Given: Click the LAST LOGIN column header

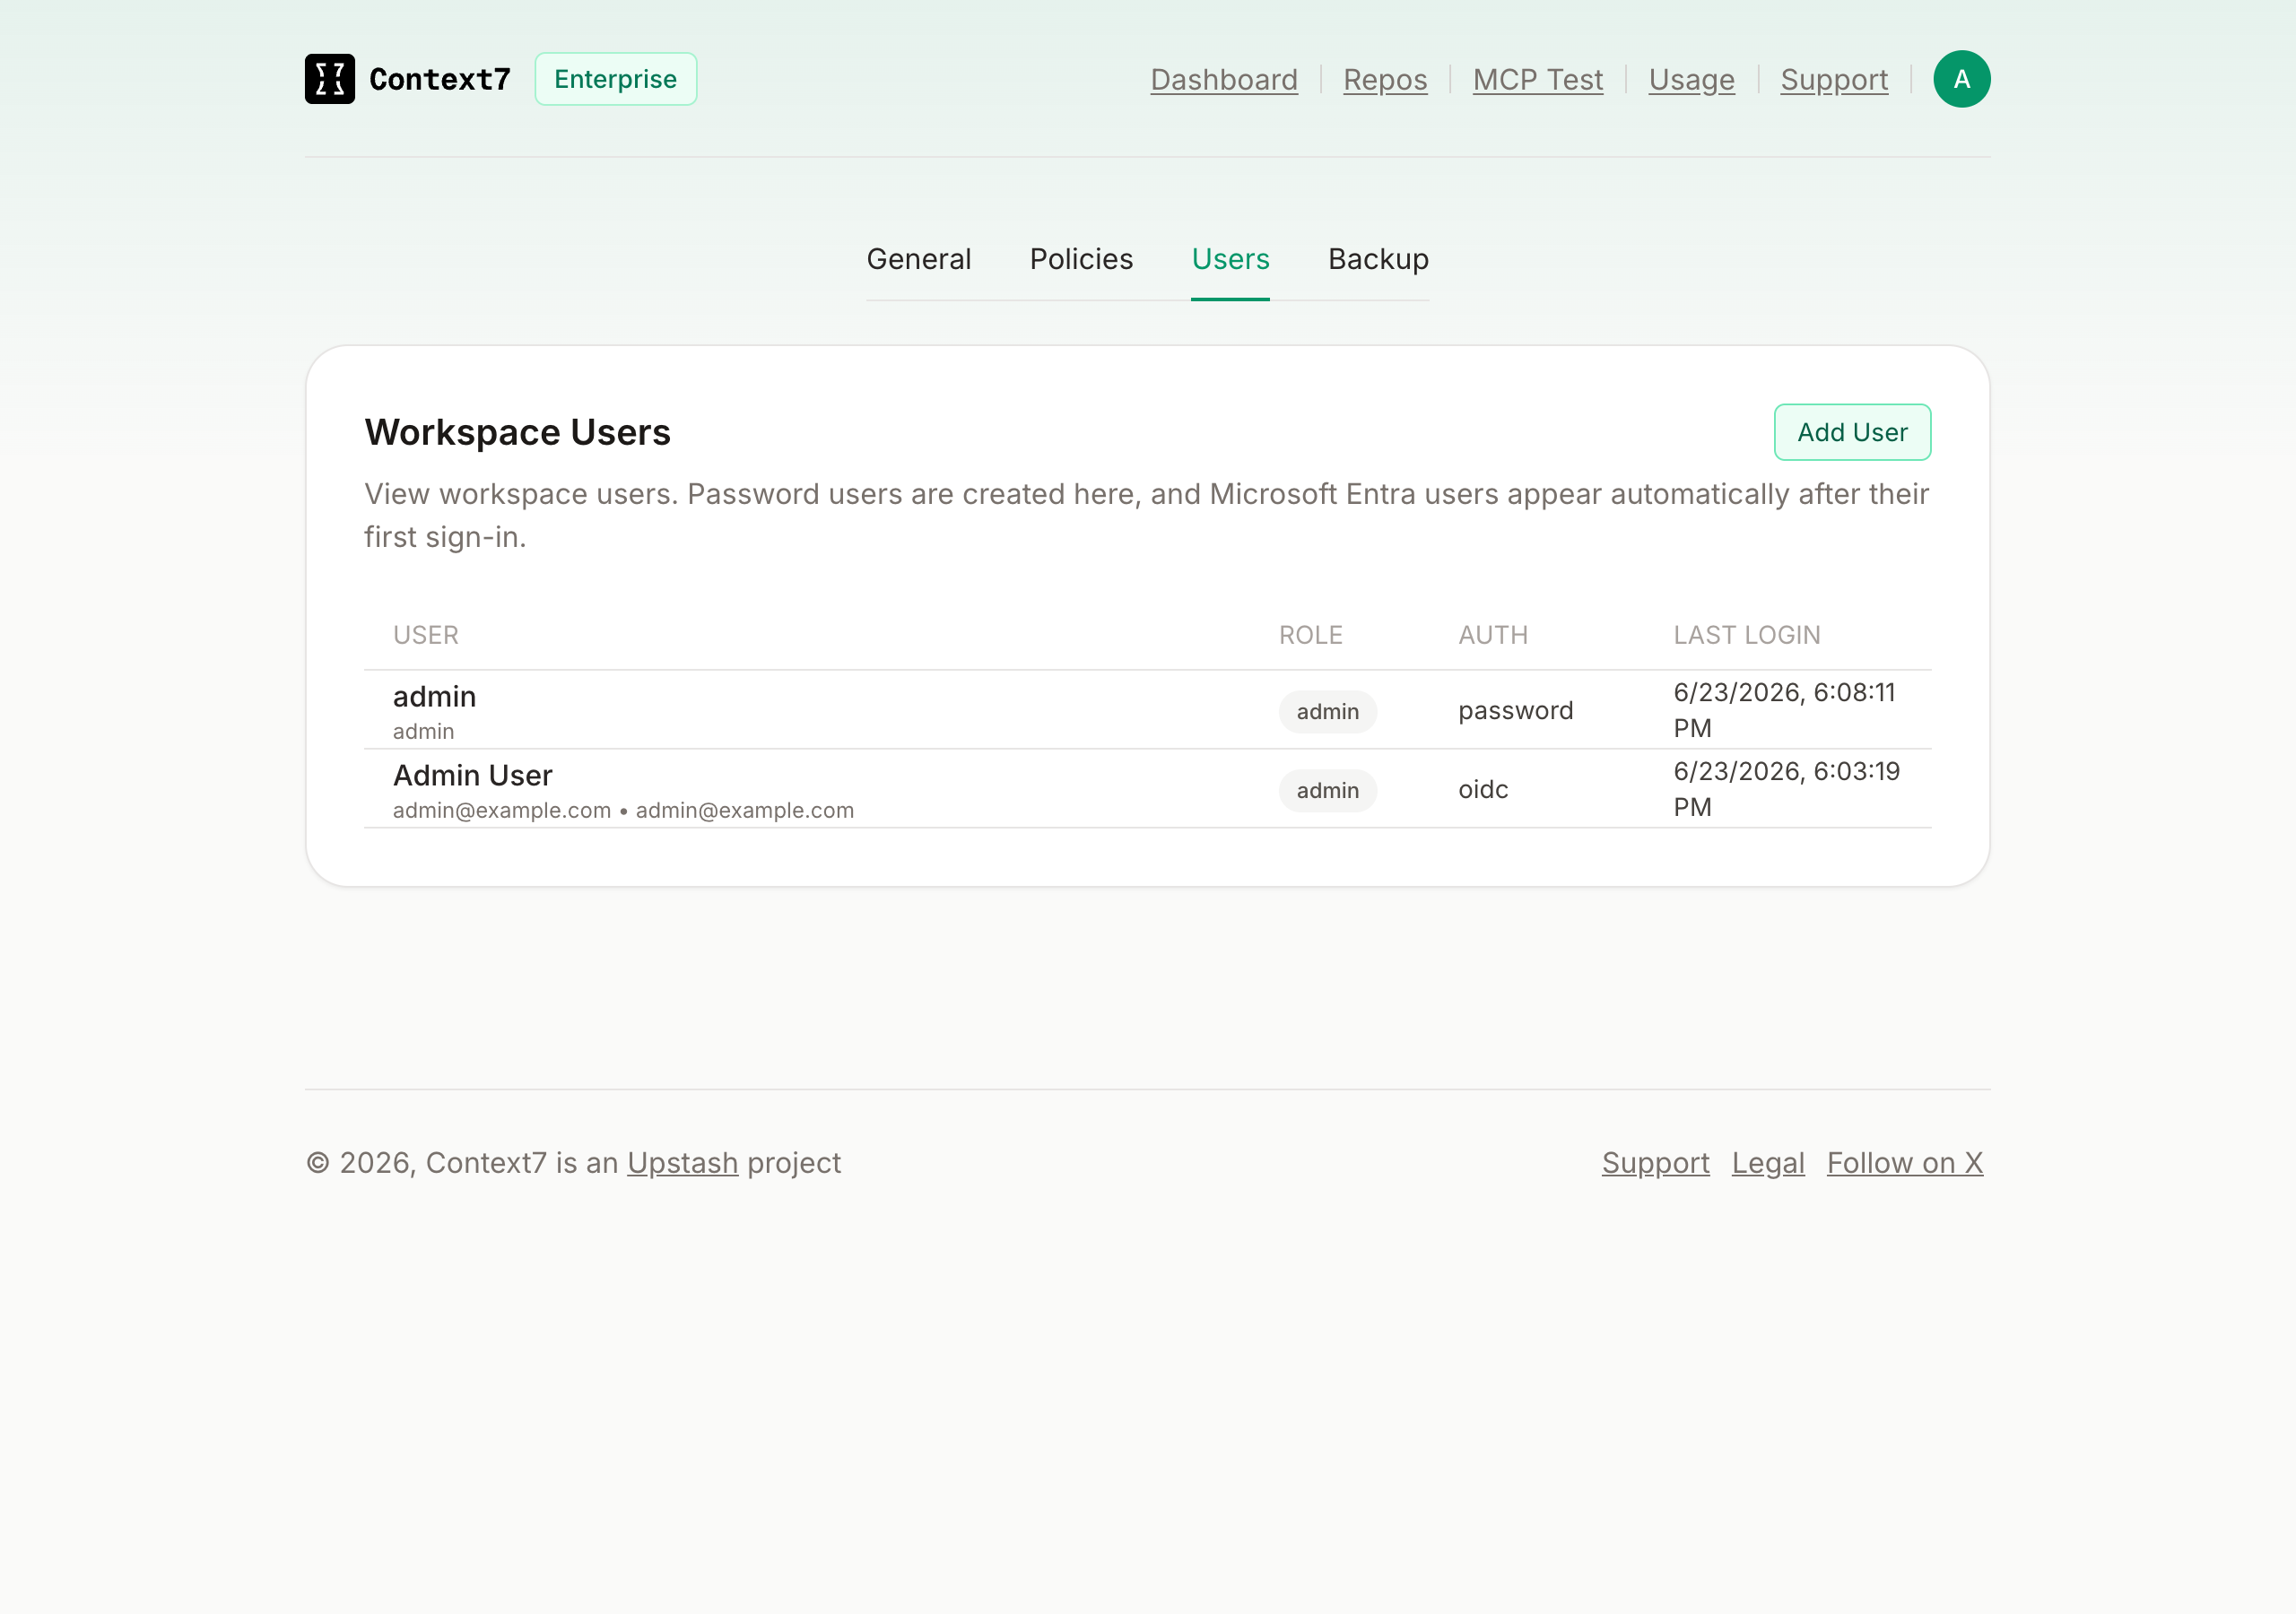Looking at the screenshot, I should click(1746, 635).
